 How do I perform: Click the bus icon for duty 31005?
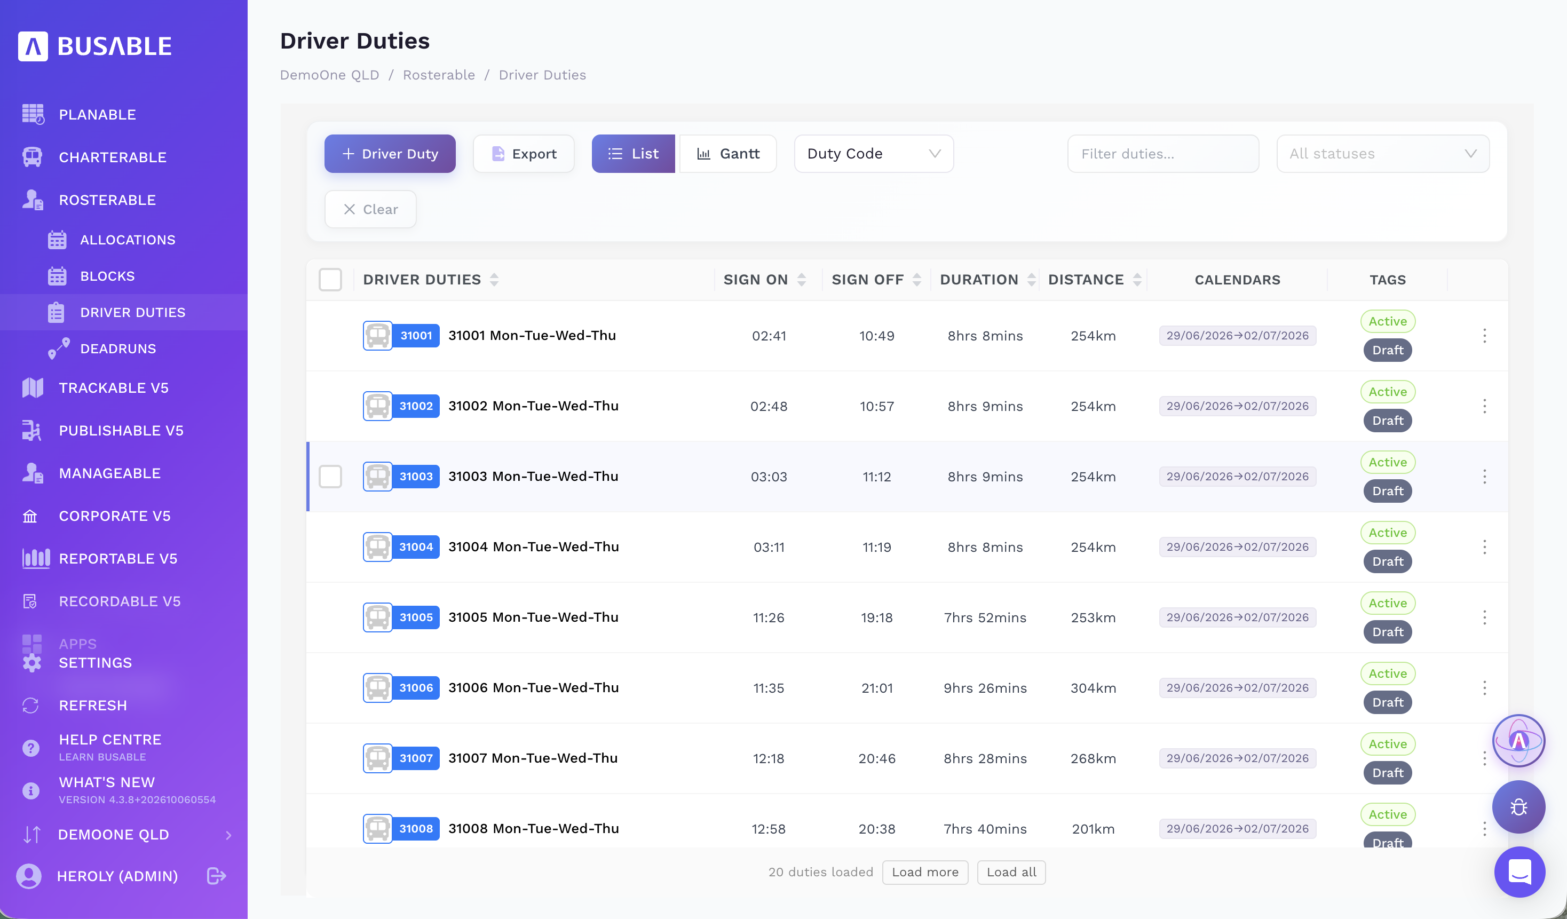pos(377,617)
